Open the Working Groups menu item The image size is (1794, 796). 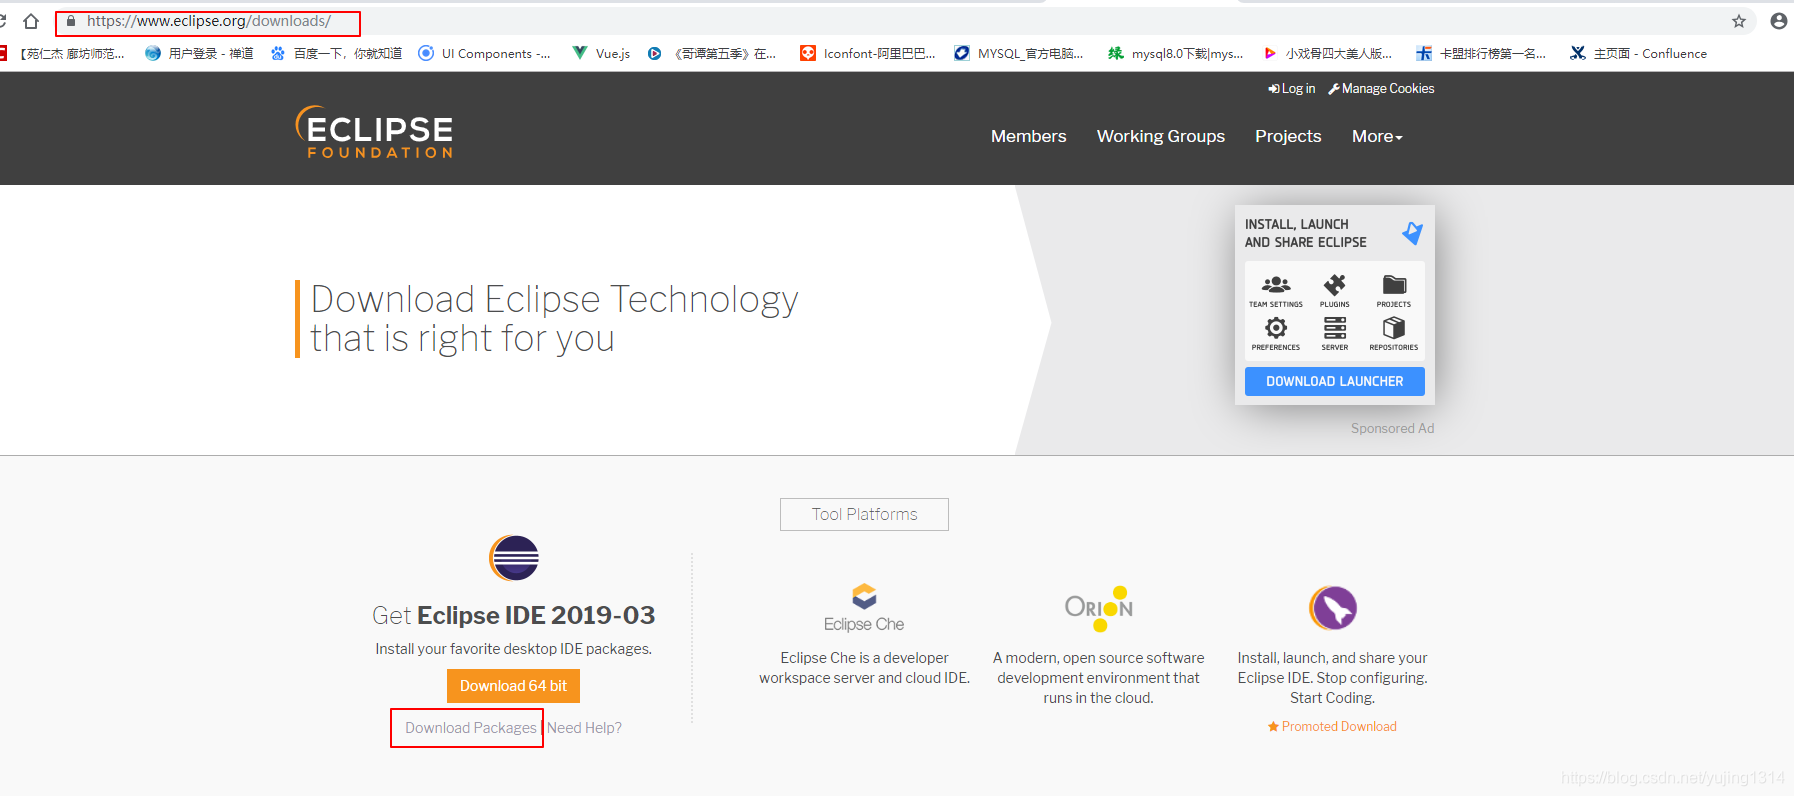point(1160,136)
